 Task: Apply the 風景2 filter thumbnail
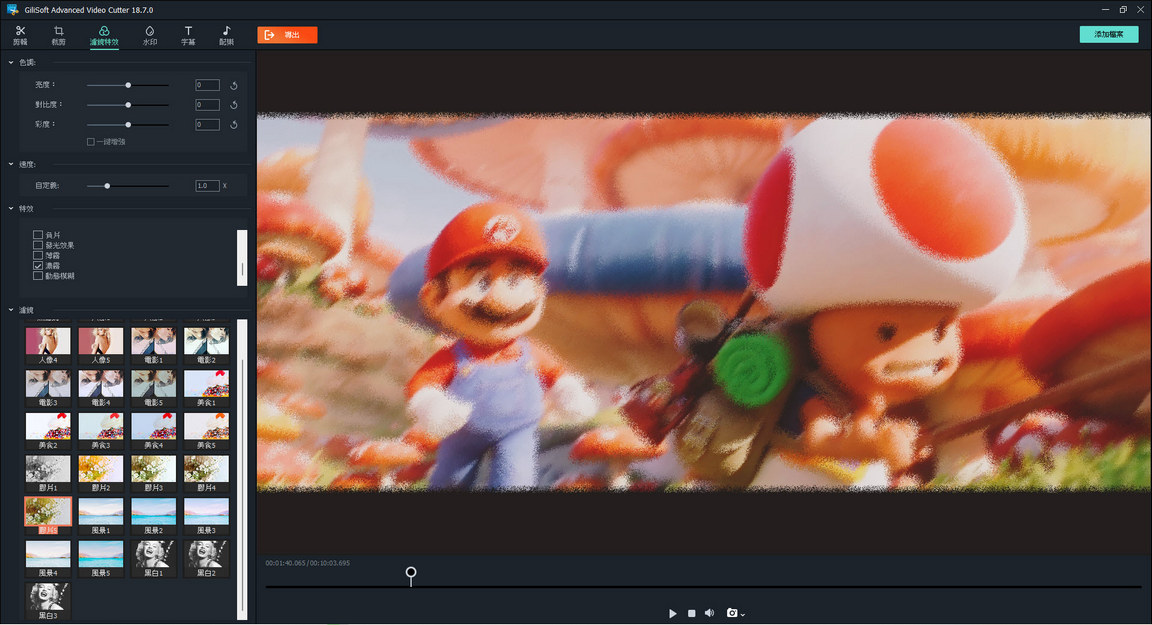coord(154,516)
